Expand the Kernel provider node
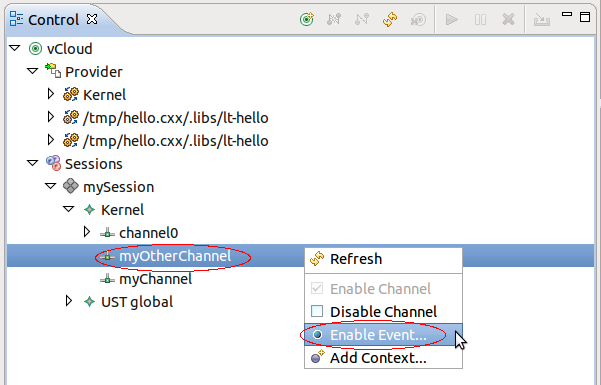This screenshot has height=385, width=601. [x=51, y=94]
